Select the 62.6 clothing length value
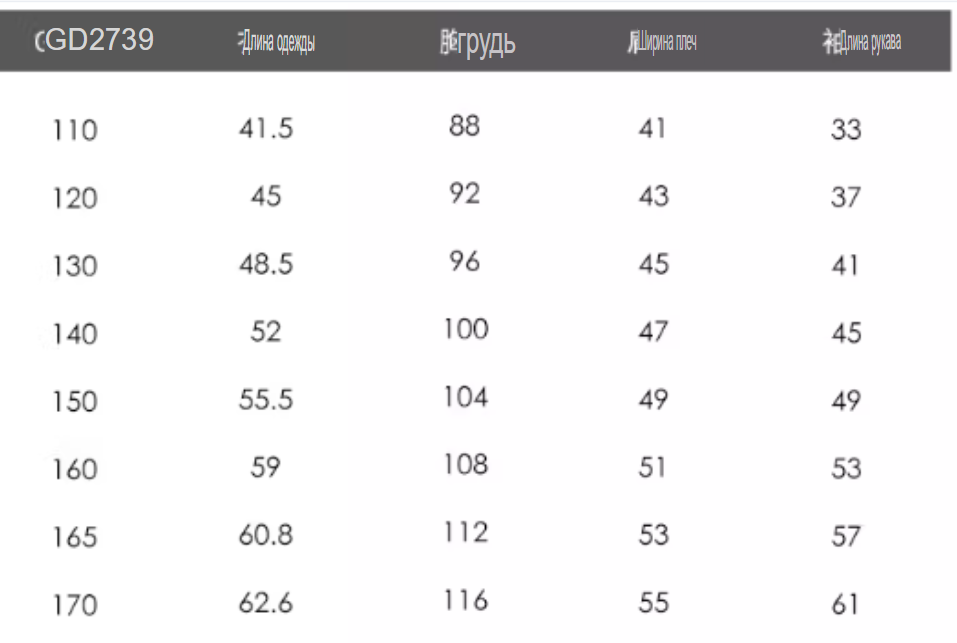Image resolution: width=957 pixels, height=643 pixels. point(266,603)
